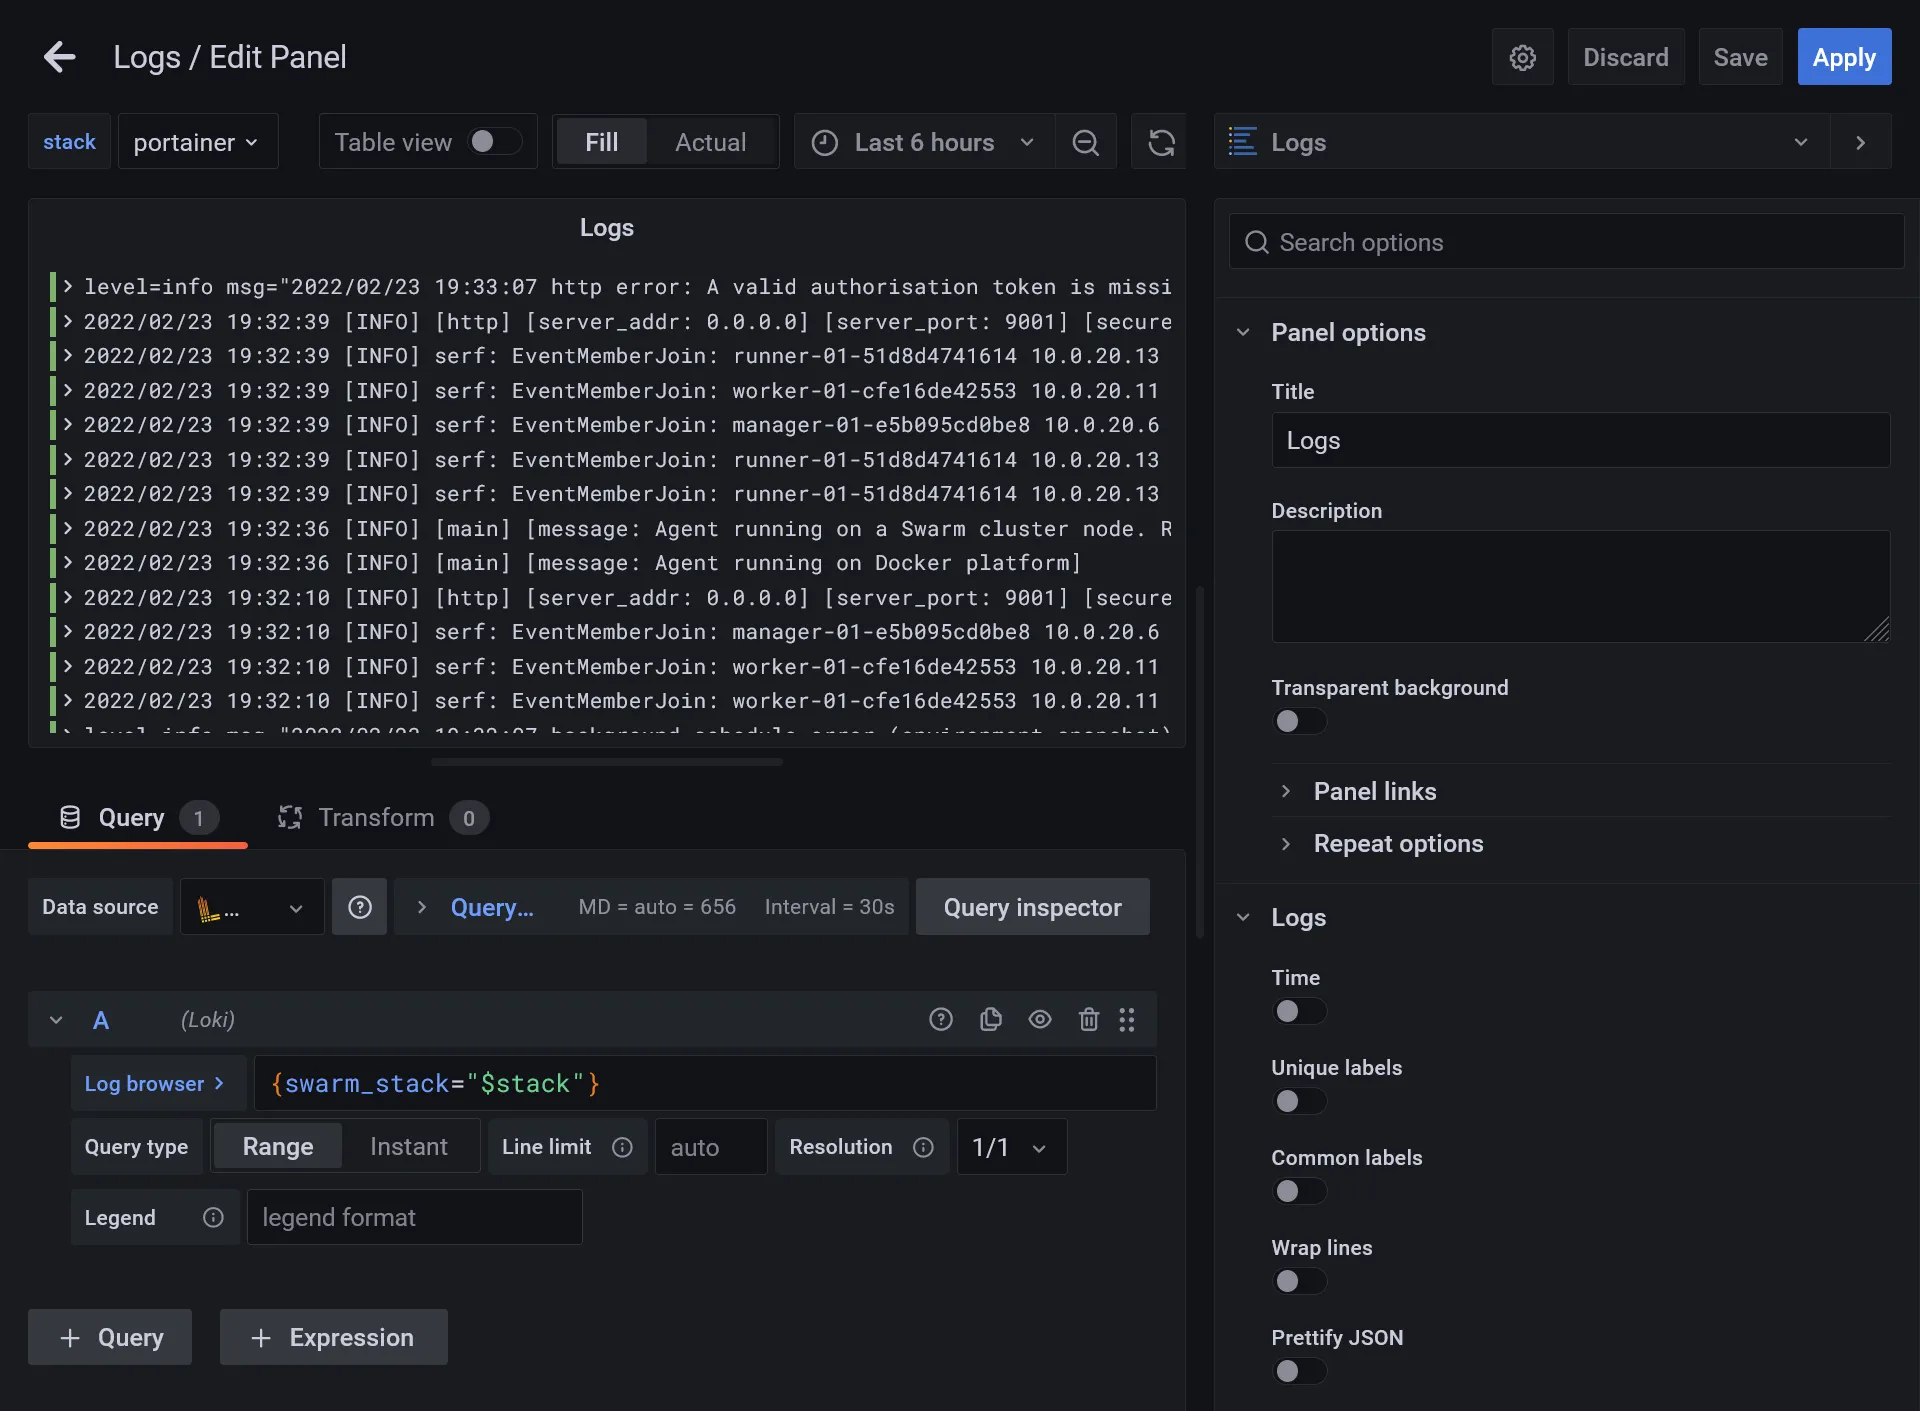Image resolution: width=1920 pixels, height=1411 pixels.
Task: Zoom out the time range with magnifier icon
Action: tap(1086, 142)
